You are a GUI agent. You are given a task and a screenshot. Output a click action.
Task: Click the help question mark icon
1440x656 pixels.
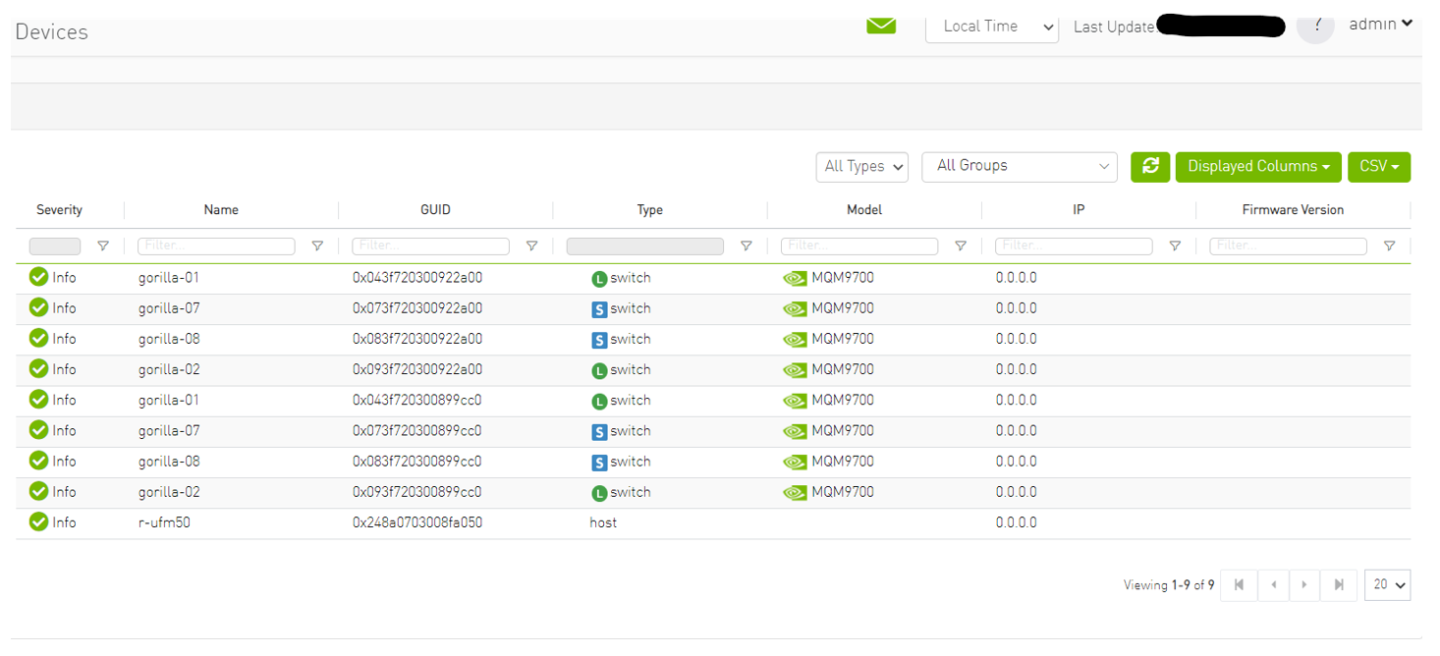pyautogui.click(x=1317, y=27)
